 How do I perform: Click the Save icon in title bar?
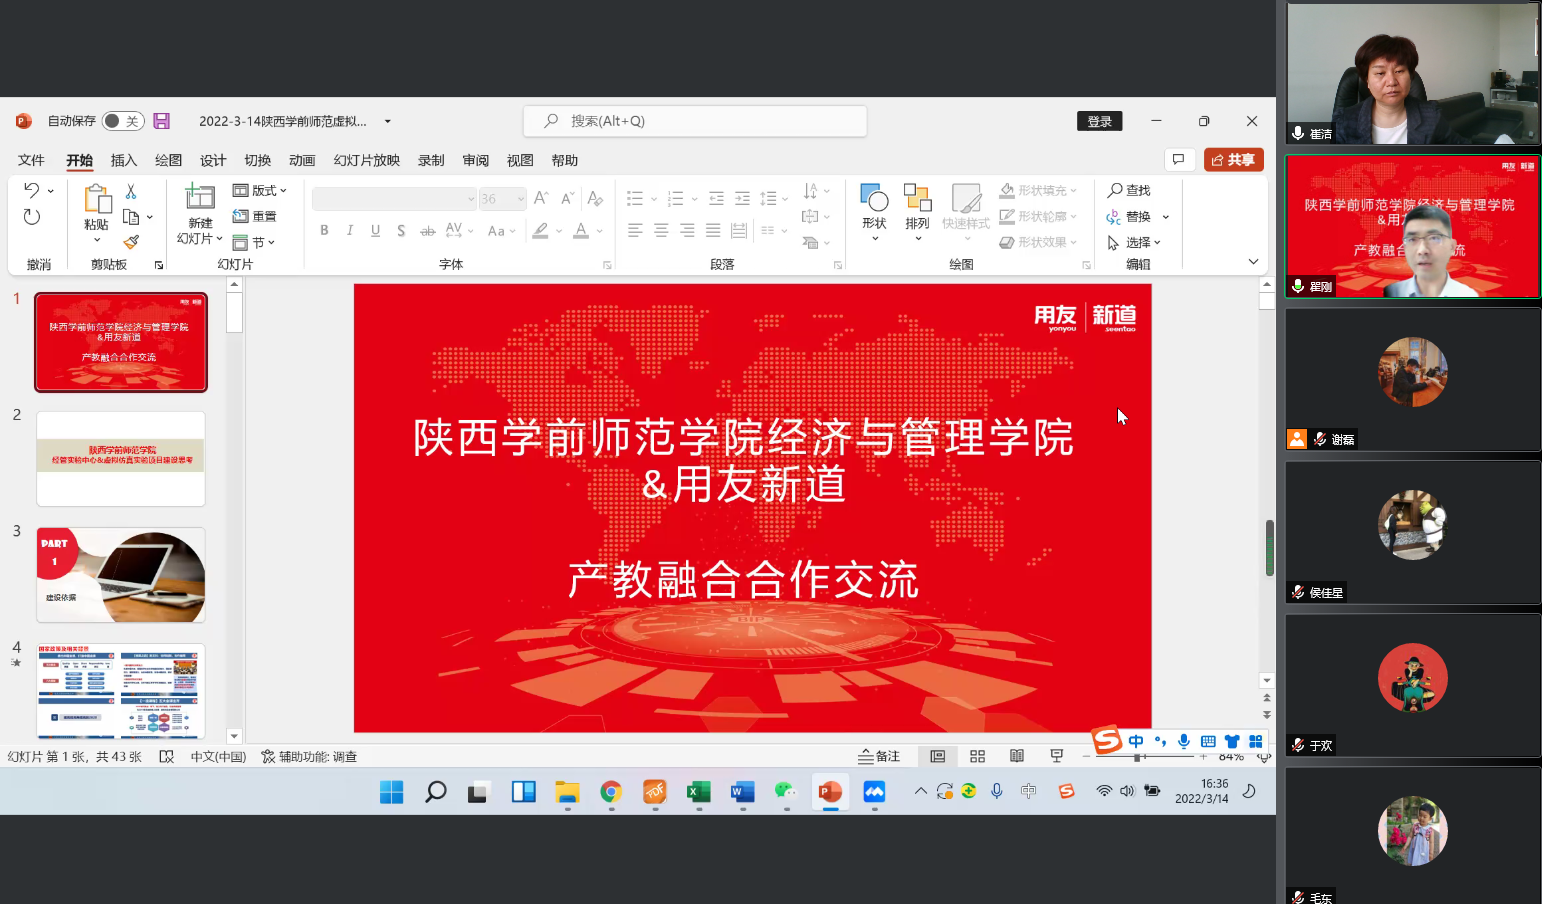tap(161, 121)
